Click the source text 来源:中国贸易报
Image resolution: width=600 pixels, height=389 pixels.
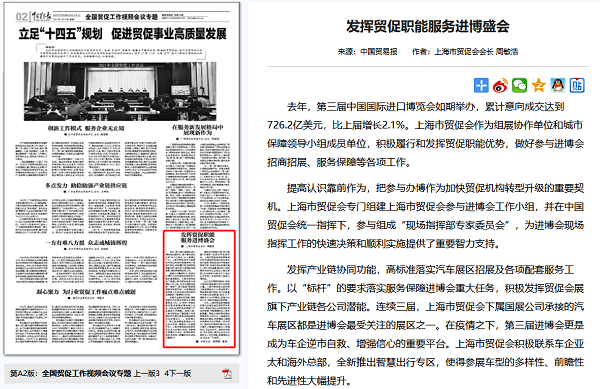pos(367,52)
